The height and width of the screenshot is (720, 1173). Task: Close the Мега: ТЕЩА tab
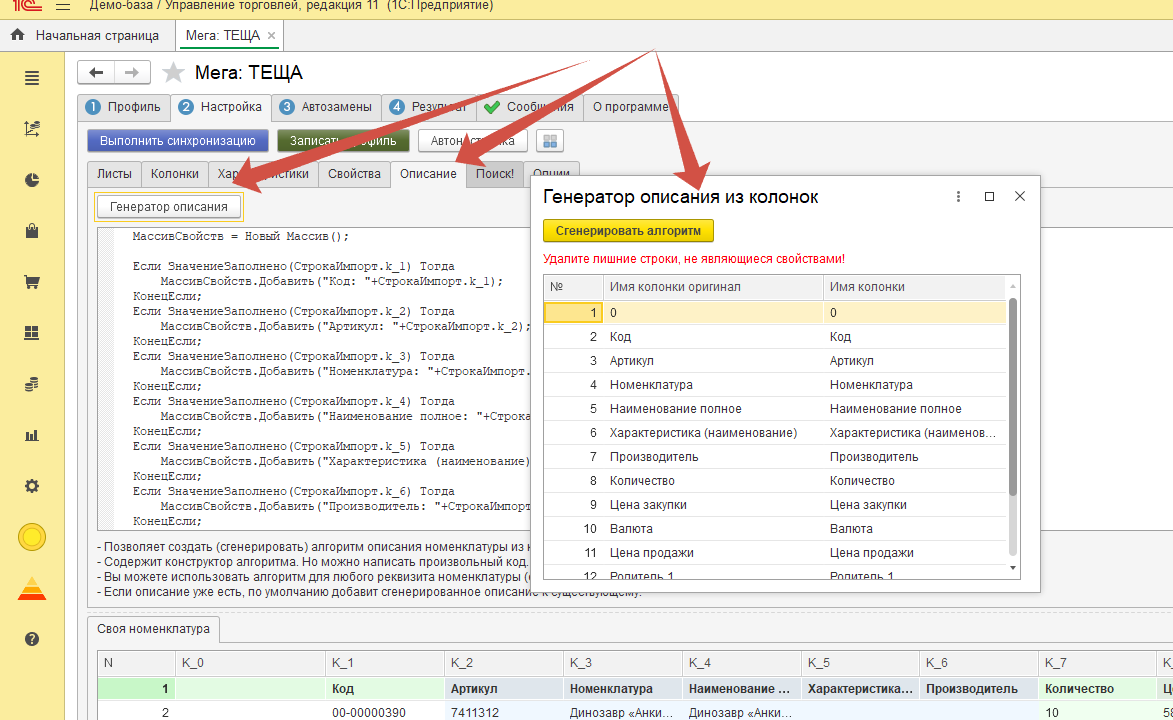272,35
